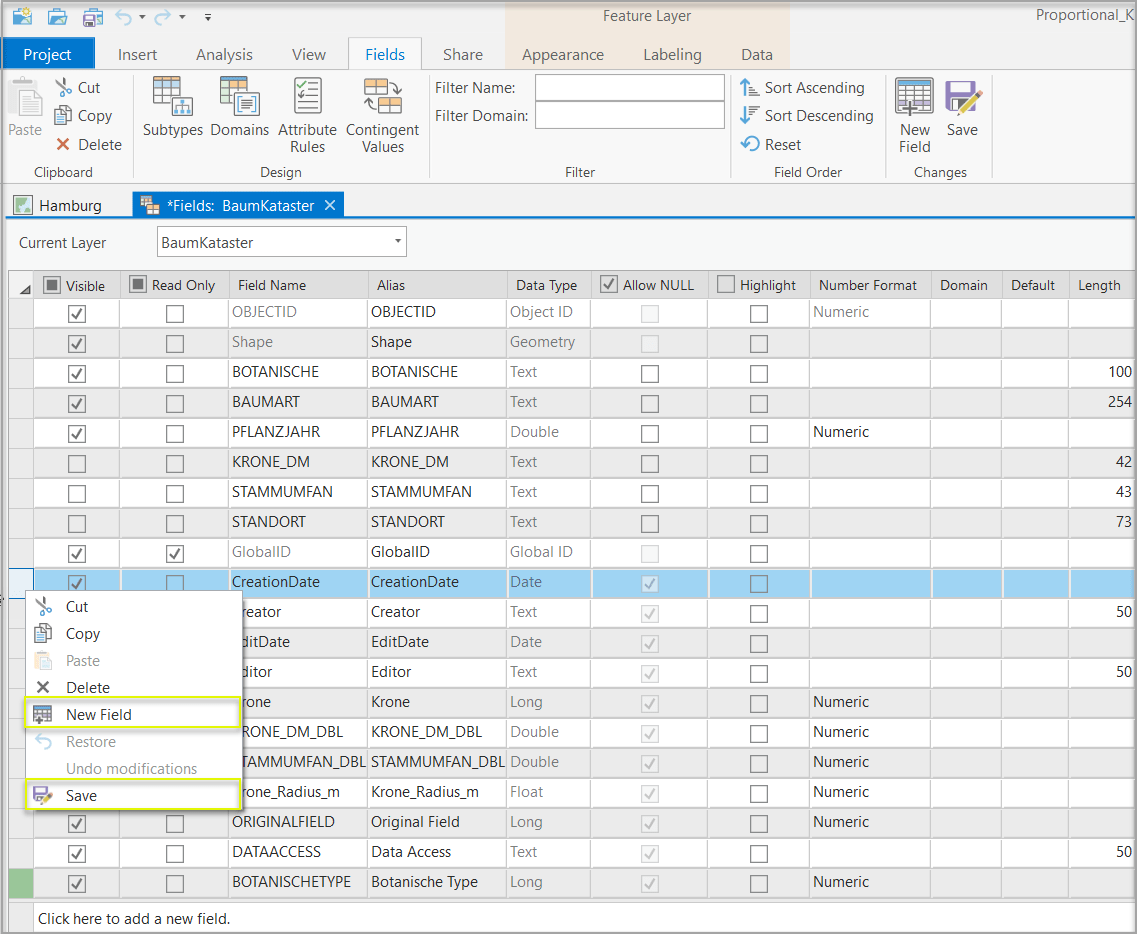Image resolution: width=1137 pixels, height=934 pixels.
Task: Sort fields ascending
Action: coord(802,88)
